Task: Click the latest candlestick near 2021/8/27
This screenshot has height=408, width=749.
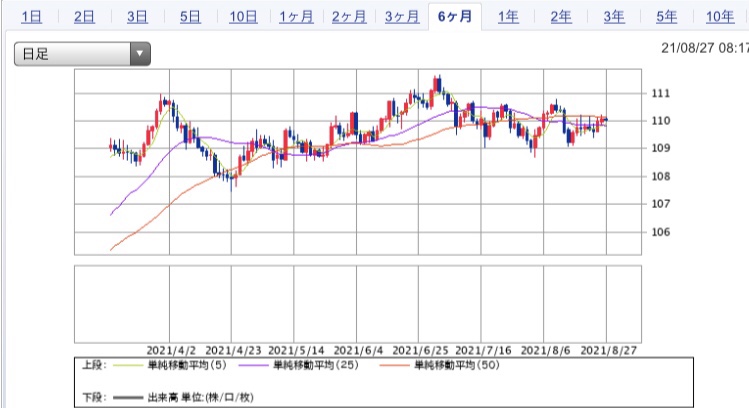Action: (x=606, y=119)
